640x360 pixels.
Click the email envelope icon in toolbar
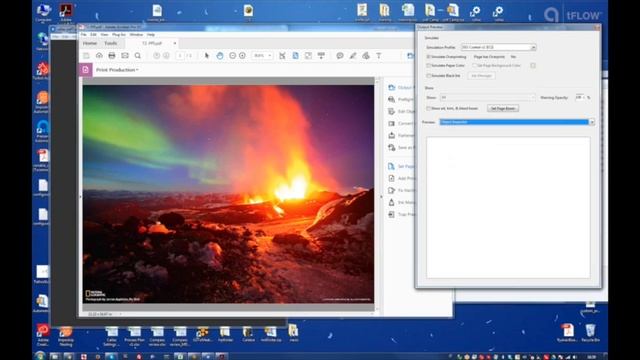tap(125, 56)
